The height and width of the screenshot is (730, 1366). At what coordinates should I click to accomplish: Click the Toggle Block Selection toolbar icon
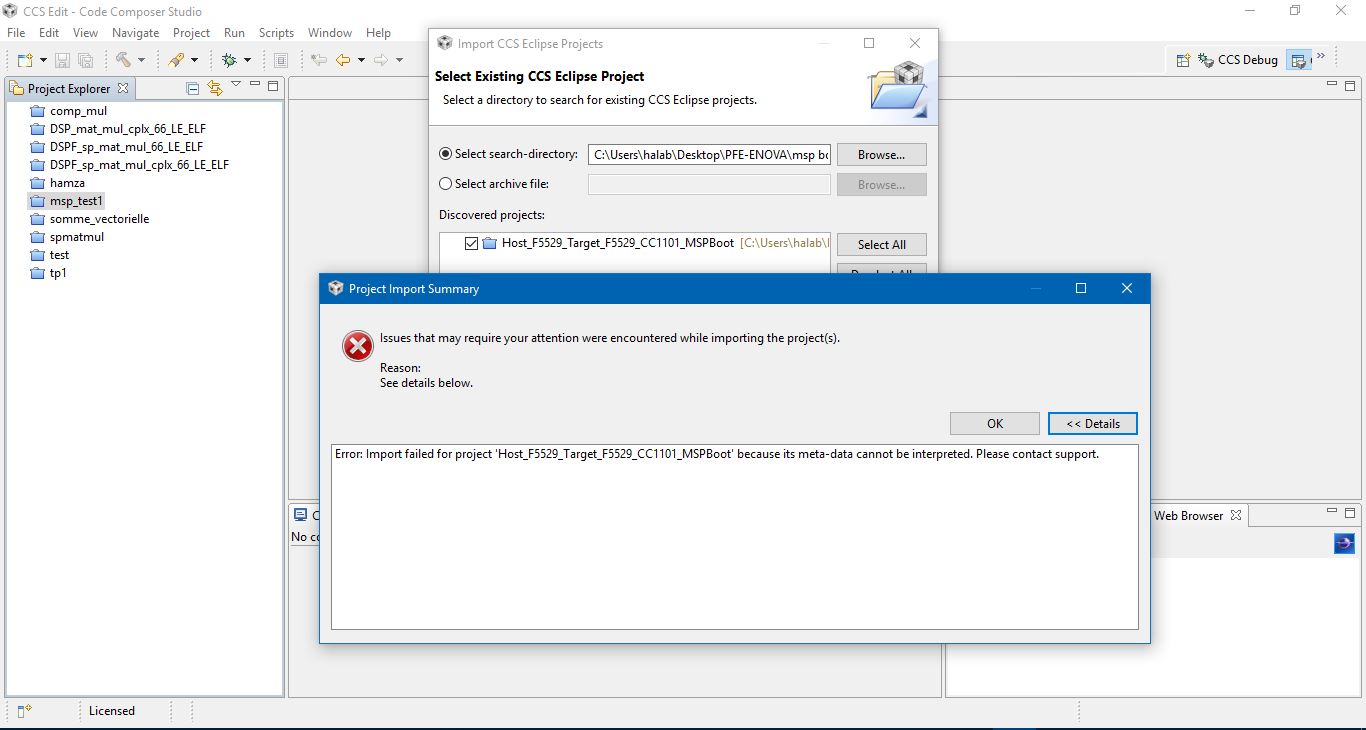click(281, 60)
